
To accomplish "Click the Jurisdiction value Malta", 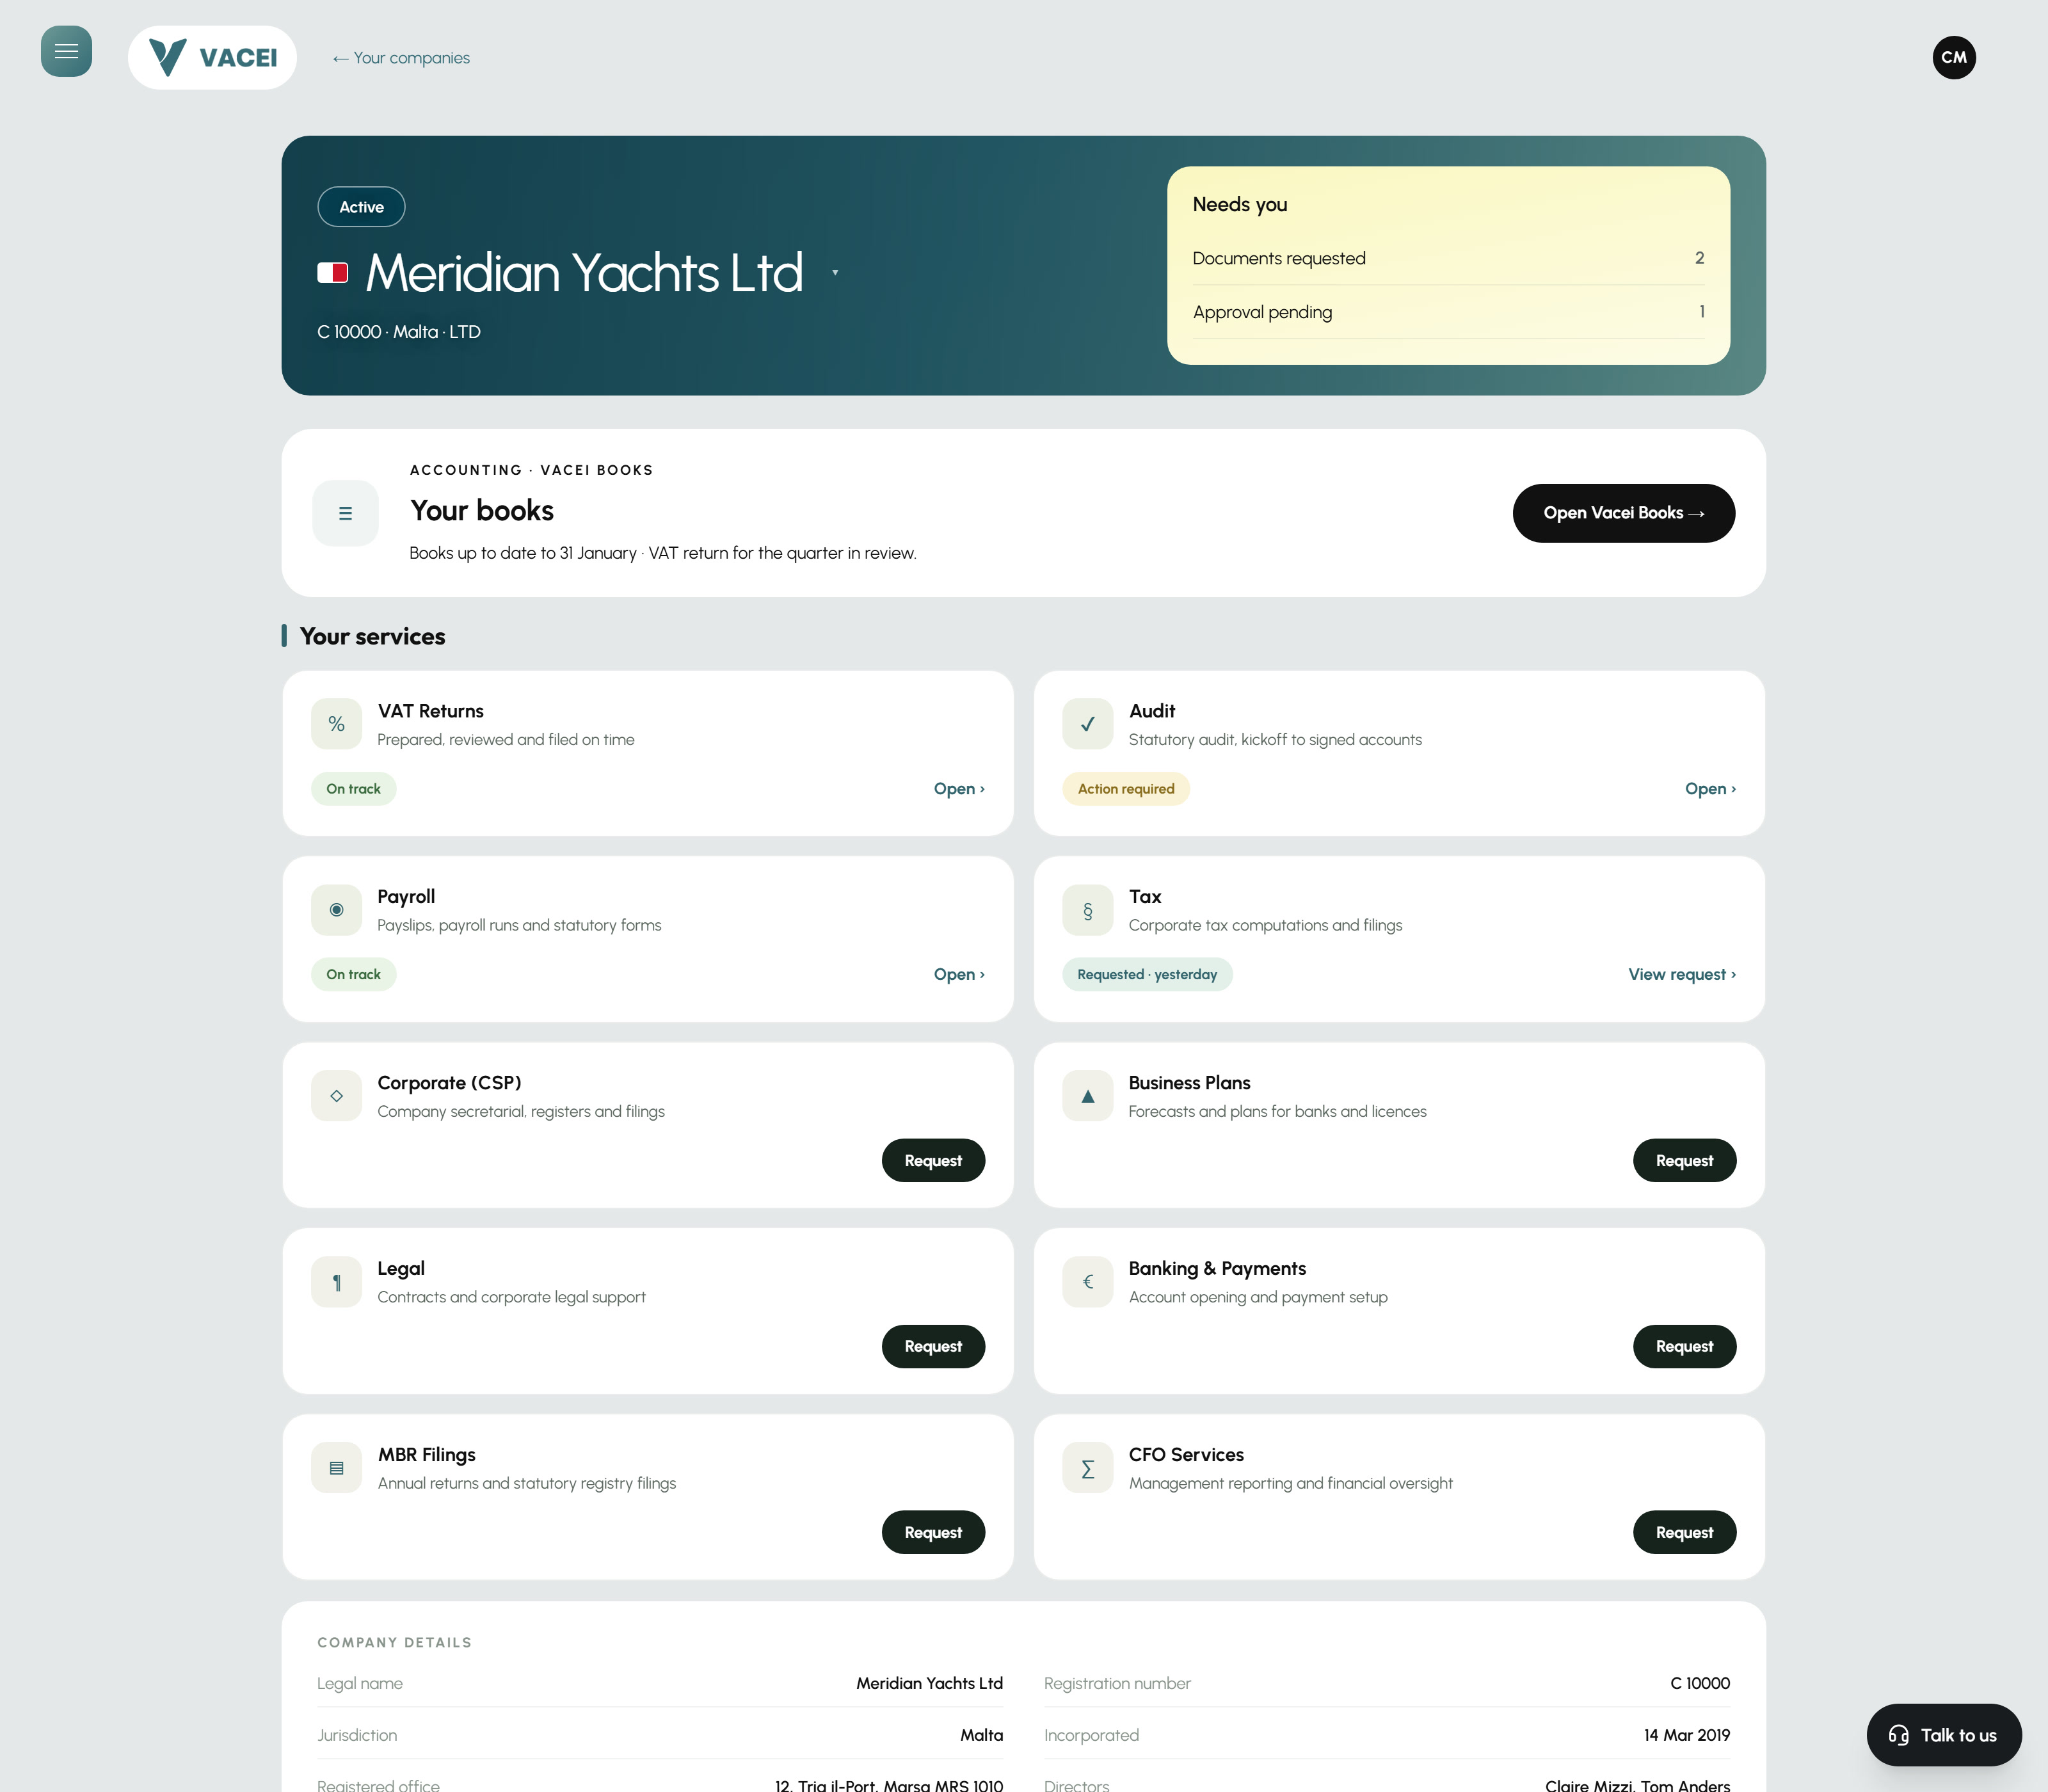I will click(981, 1735).
